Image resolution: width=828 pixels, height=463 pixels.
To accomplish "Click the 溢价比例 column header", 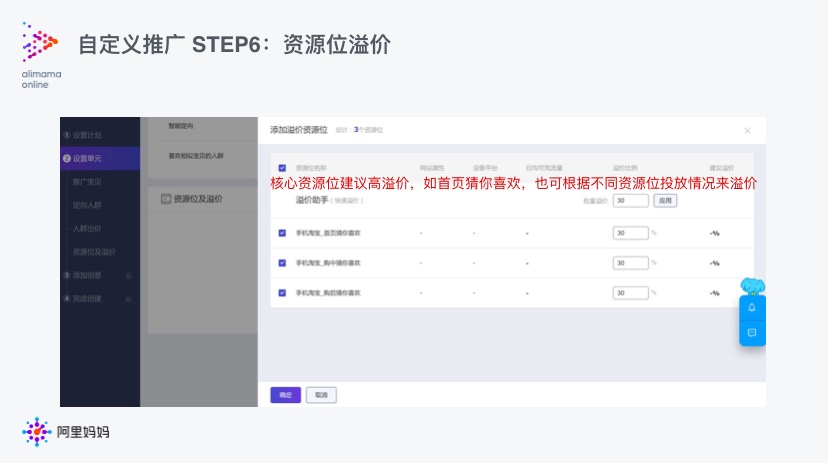I will 625,168.
